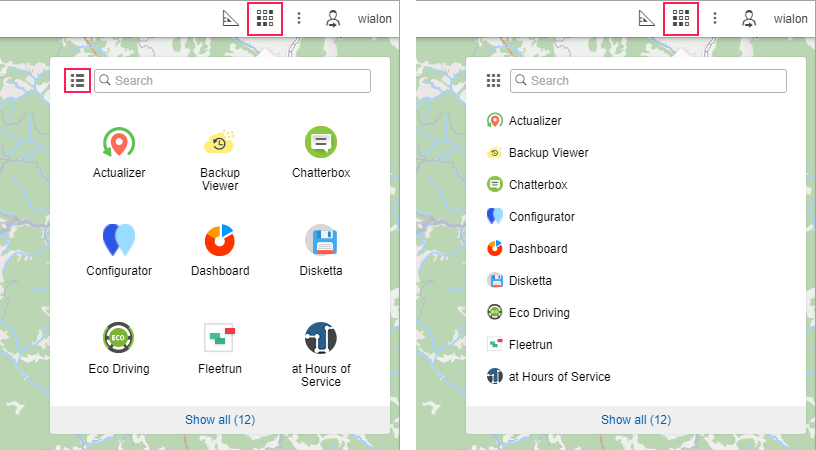Click the small Hours of Service list icon
Image resolution: width=816 pixels, height=450 pixels.
[x=495, y=376]
